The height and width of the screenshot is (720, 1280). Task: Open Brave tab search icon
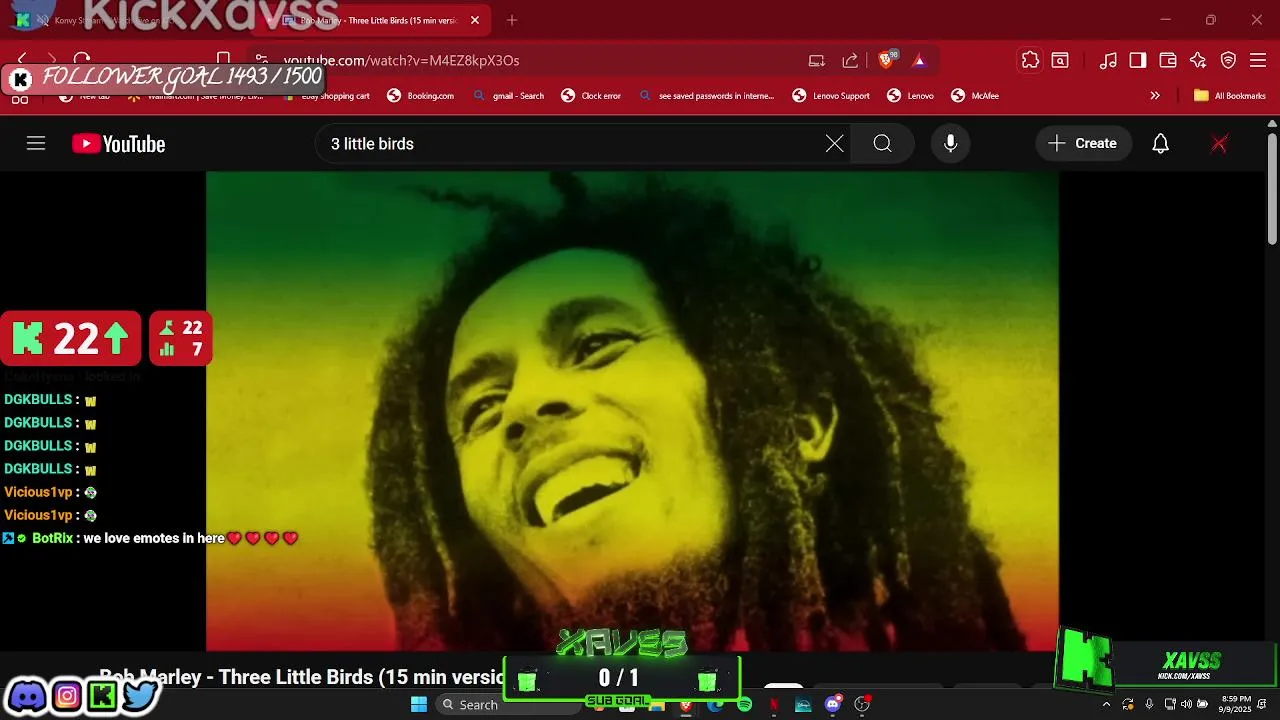(x=1060, y=60)
